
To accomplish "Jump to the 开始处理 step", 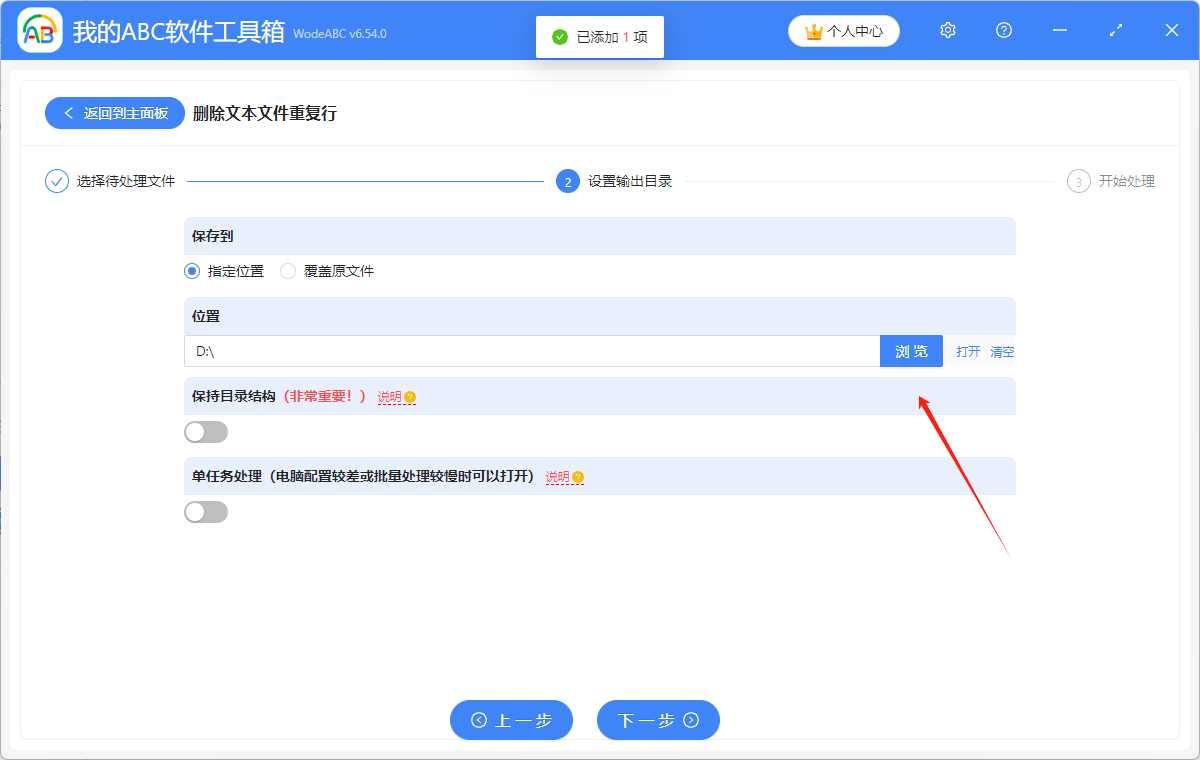I will point(1078,181).
